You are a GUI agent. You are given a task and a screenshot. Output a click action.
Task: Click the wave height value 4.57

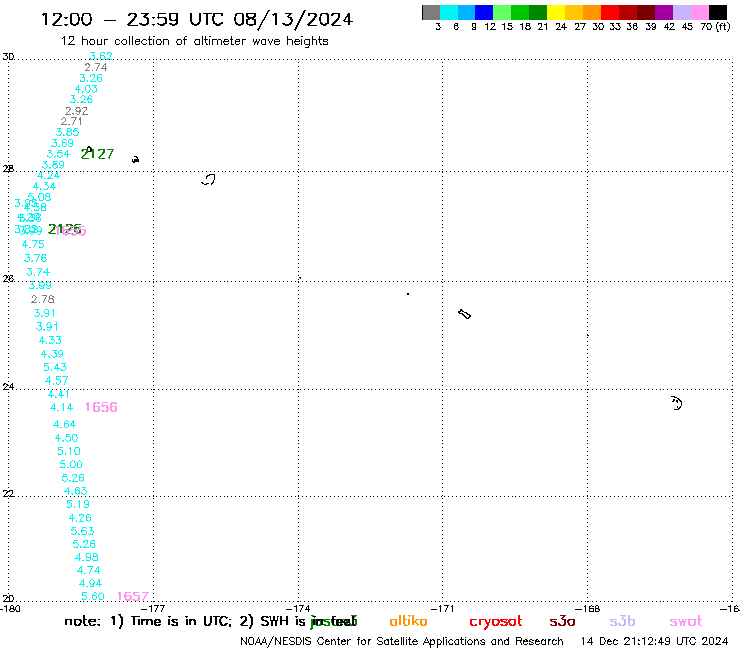pos(57,380)
